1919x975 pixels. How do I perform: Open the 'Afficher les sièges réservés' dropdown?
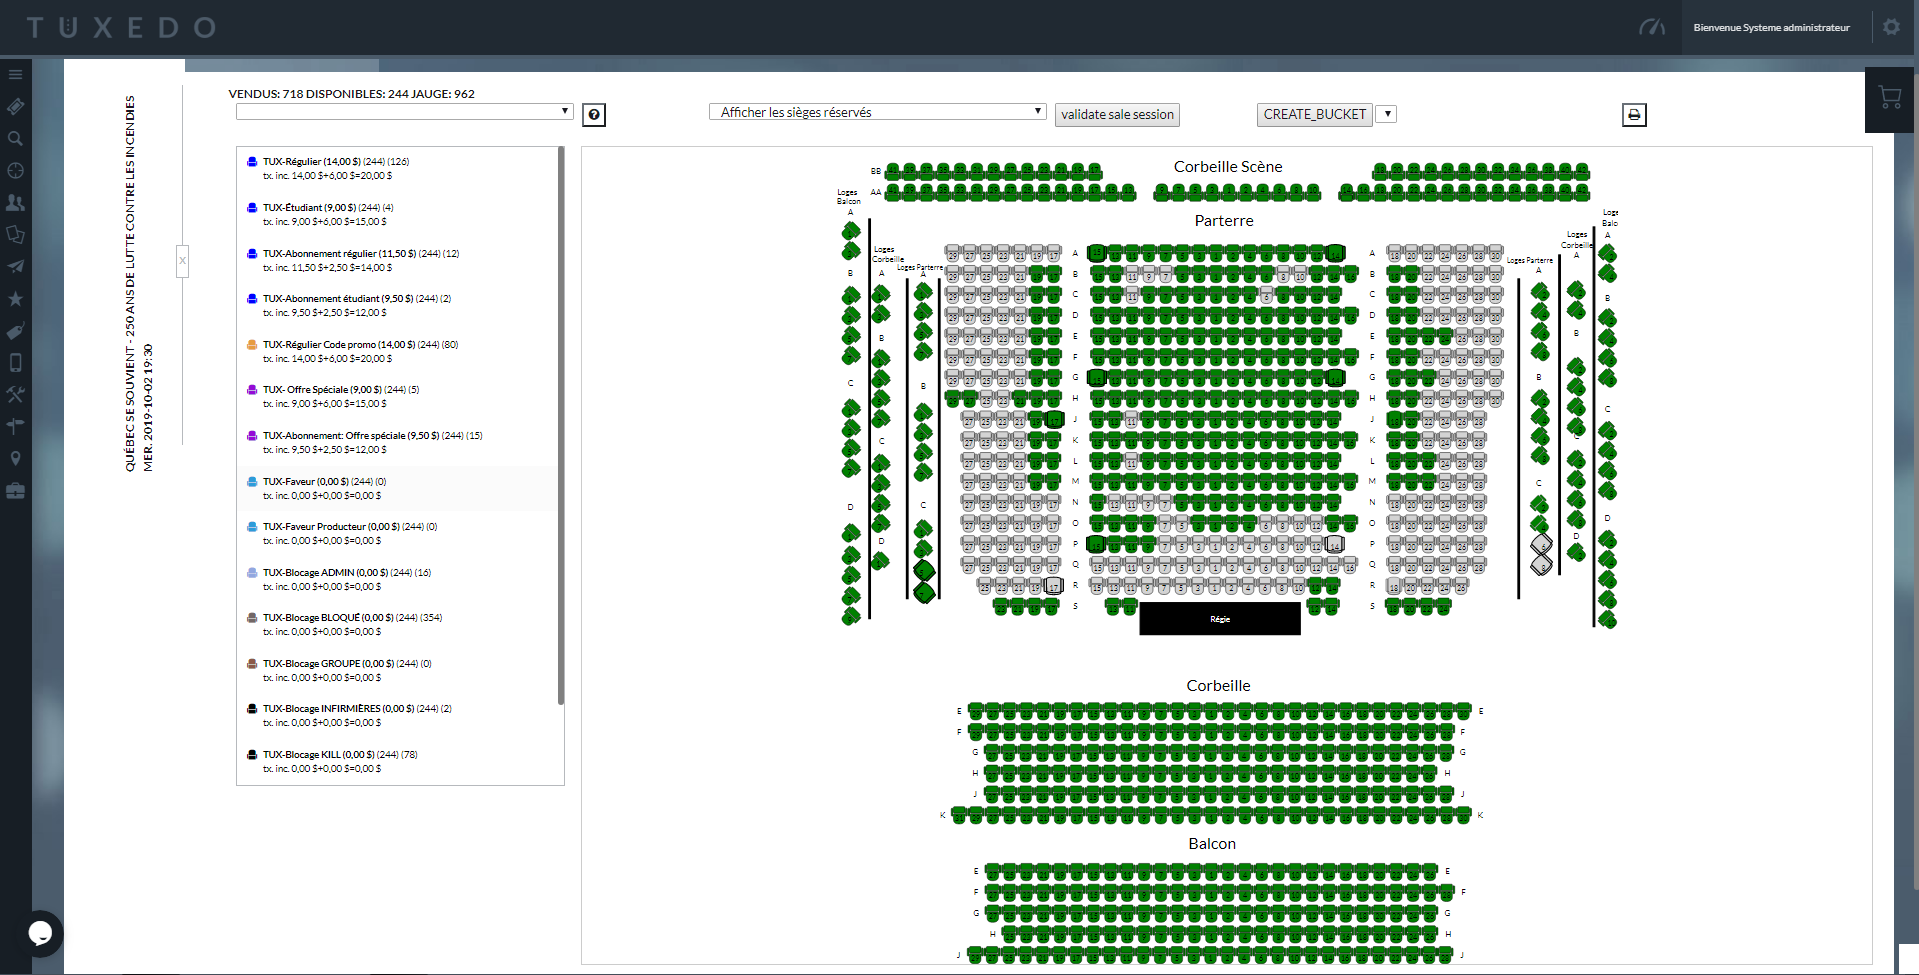pyautogui.click(x=877, y=112)
